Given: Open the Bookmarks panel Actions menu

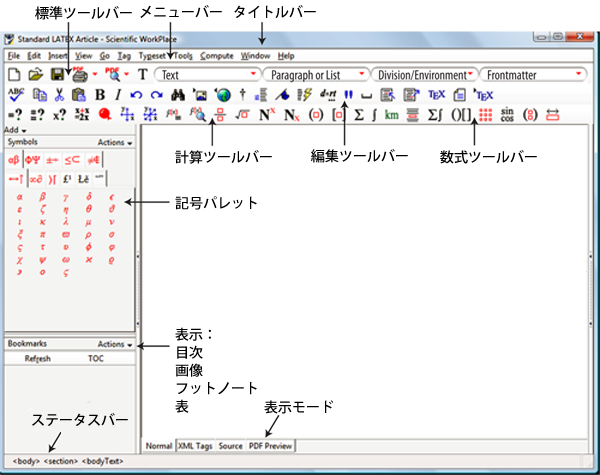Looking at the screenshot, I should 115,344.
